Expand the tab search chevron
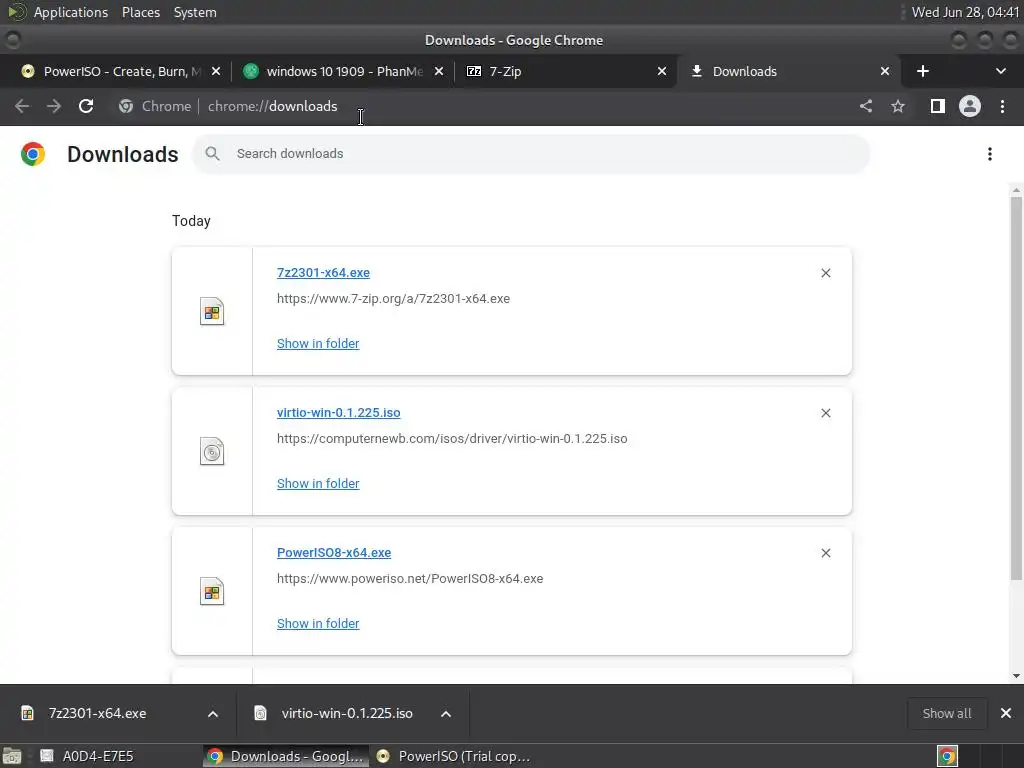1024x768 pixels. pos(1000,71)
